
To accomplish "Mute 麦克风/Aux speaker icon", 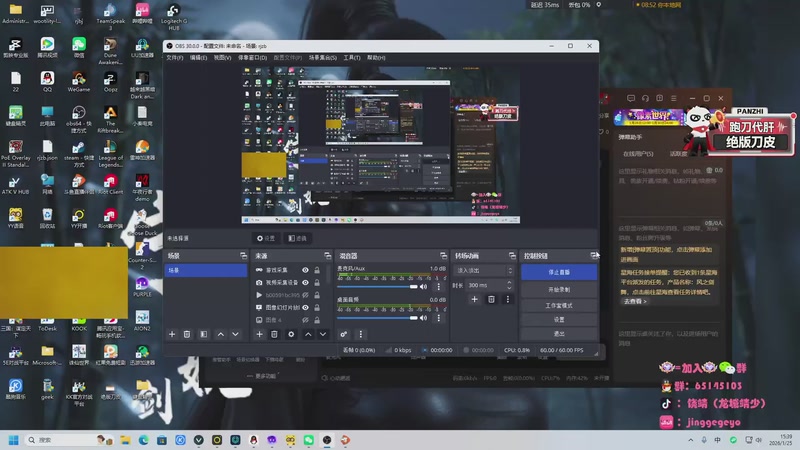I will (x=423, y=287).
